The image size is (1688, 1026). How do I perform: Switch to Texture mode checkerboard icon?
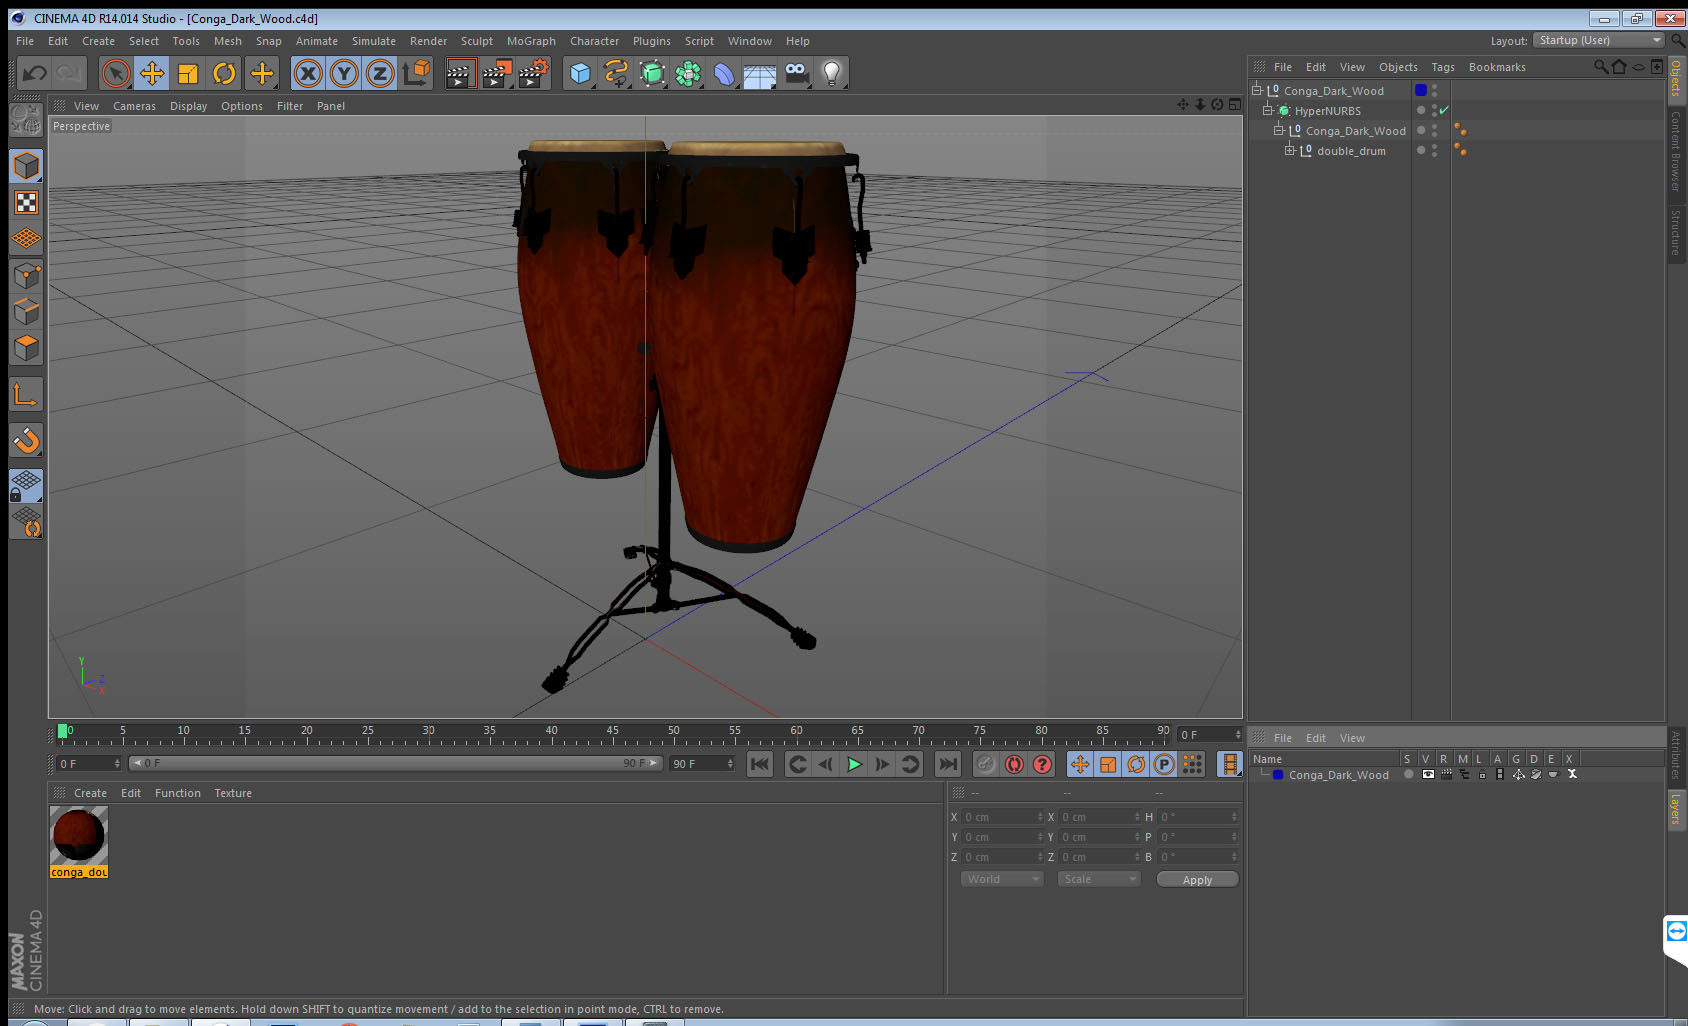26,202
